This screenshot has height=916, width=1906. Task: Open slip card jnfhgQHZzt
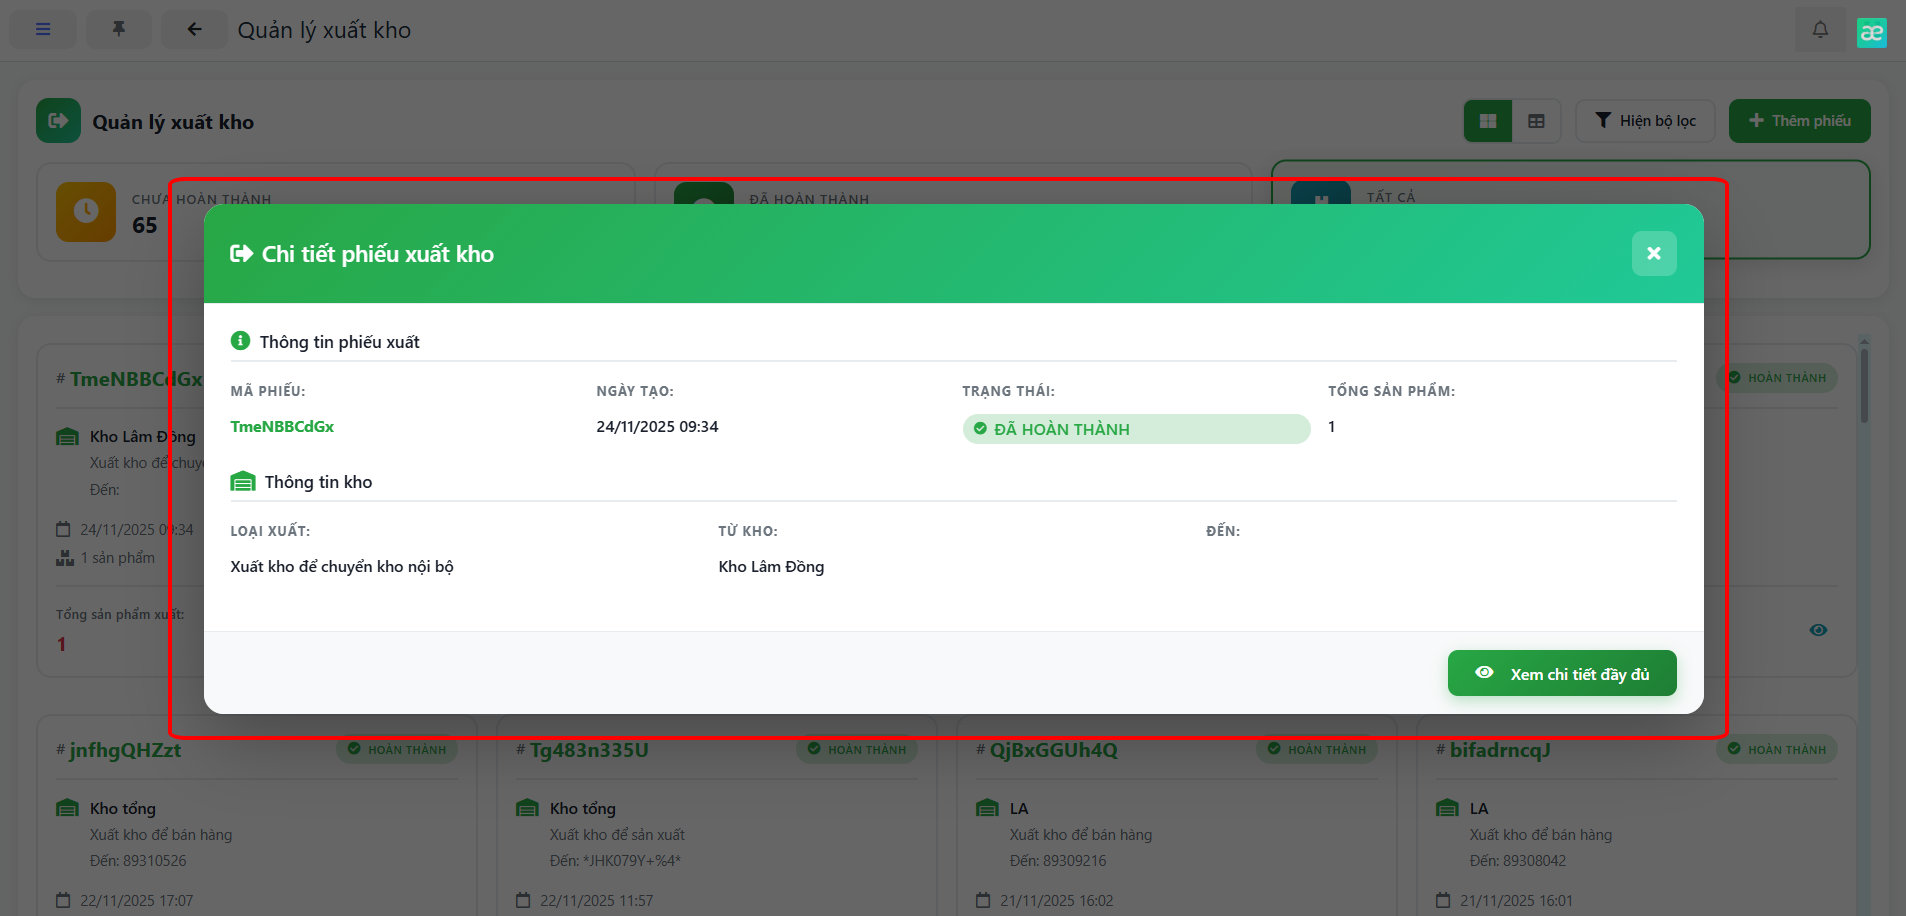(125, 750)
